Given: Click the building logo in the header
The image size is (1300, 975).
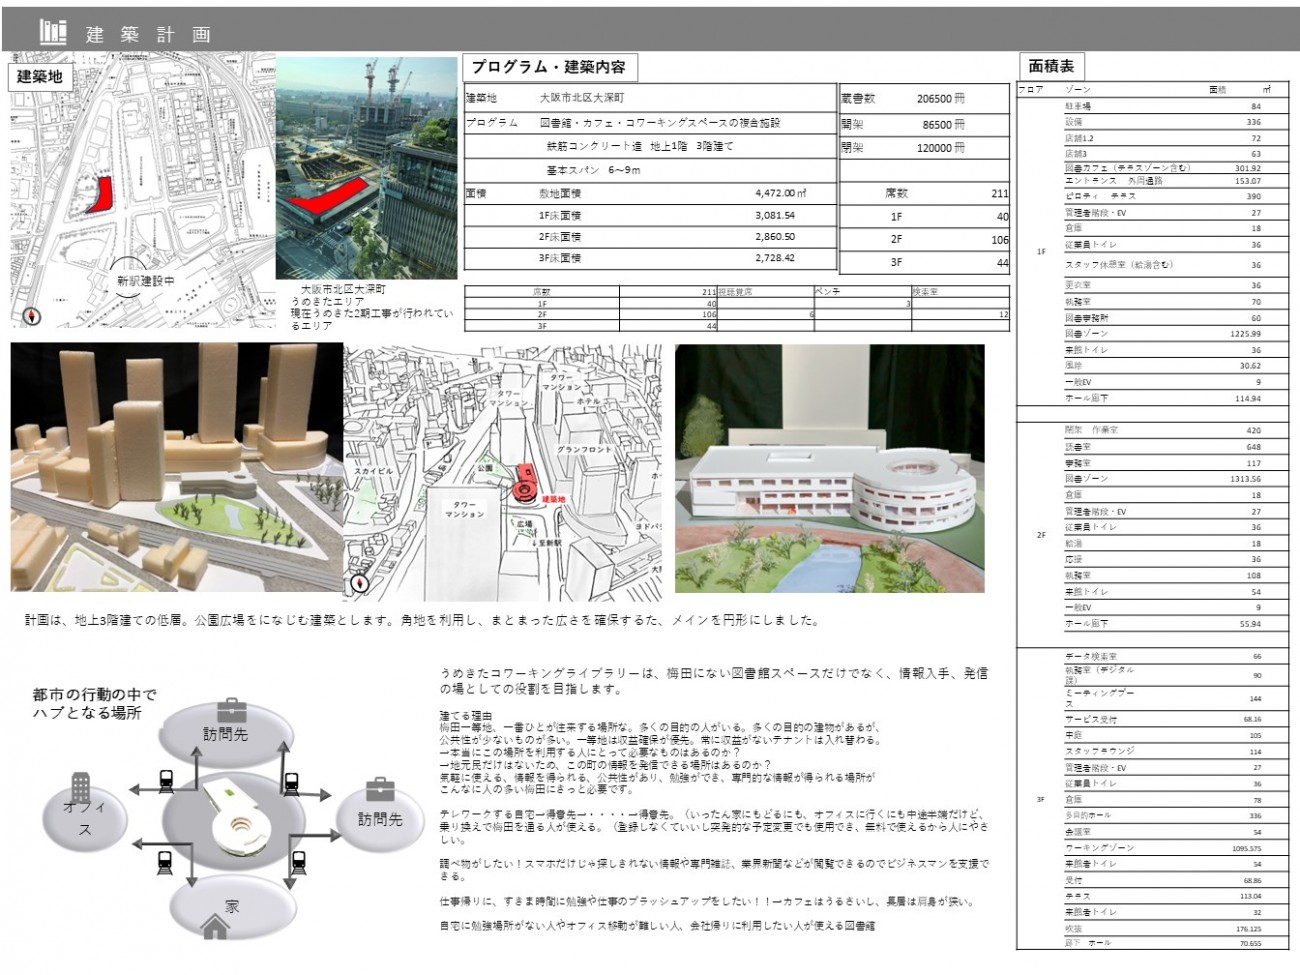Looking at the screenshot, I should [52, 31].
